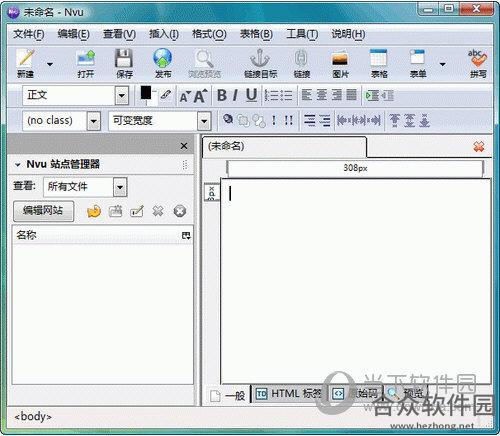Indent text with green arrow icon
Image resolution: width=500 pixels, height=436 pixels.
pyautogui.click(x=372, y=96)
